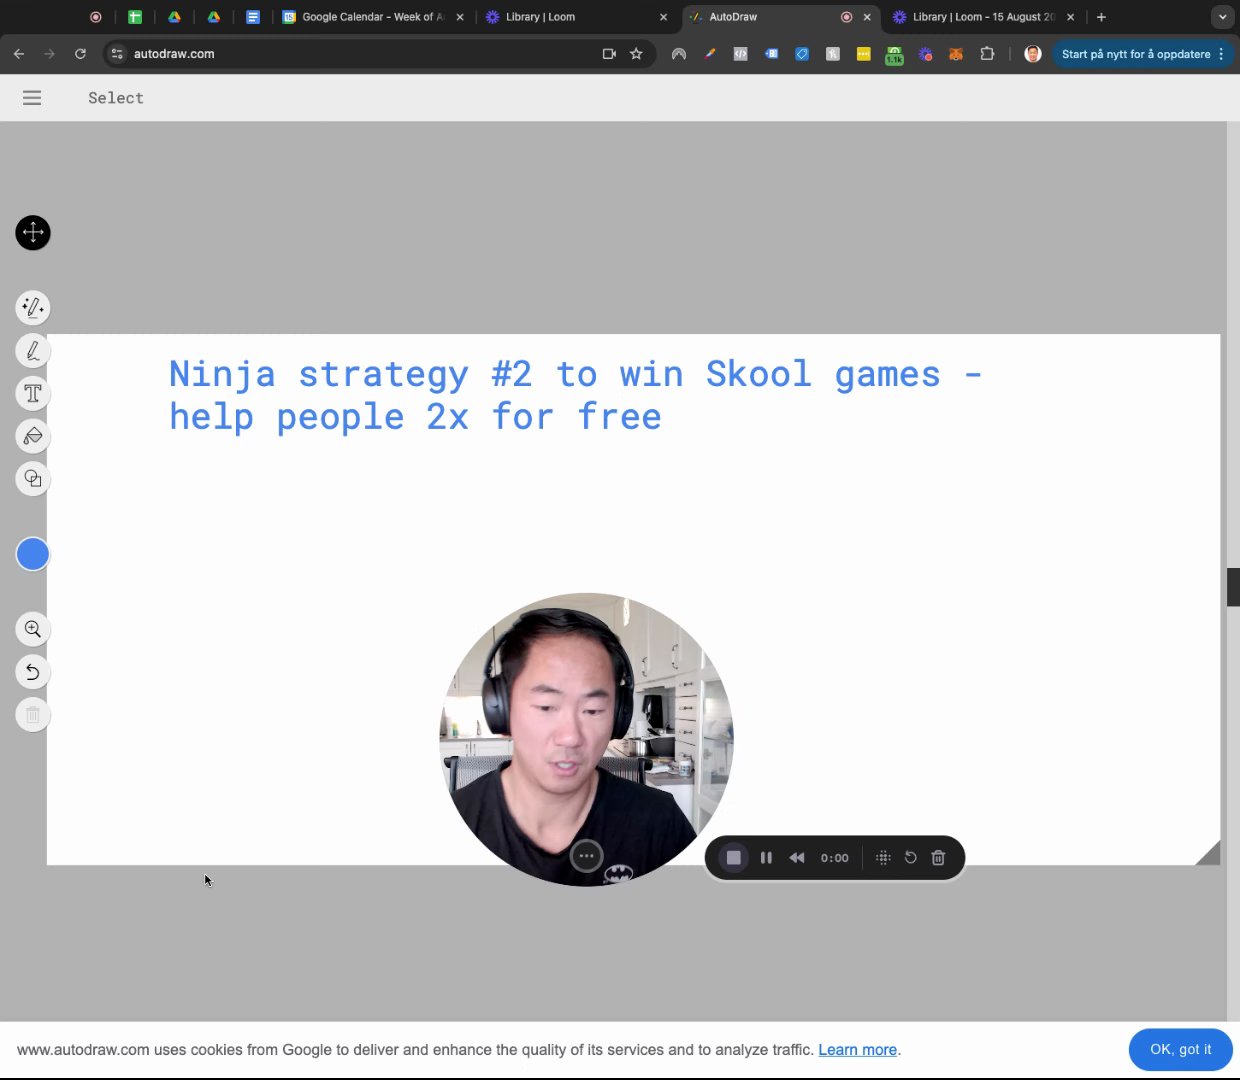
Task: Open the MetaMask fox extension
Action: pyautogui.click(x=956, y=54)
